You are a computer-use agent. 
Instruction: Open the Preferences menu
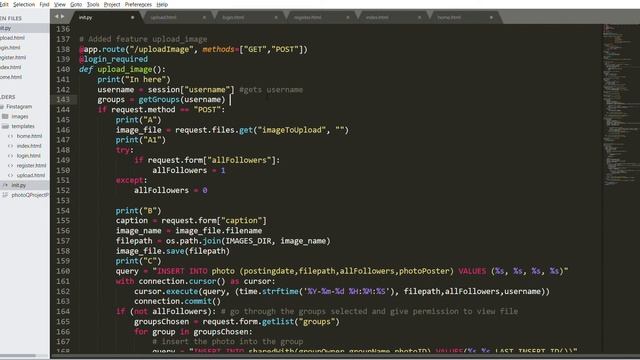(138, 4)
